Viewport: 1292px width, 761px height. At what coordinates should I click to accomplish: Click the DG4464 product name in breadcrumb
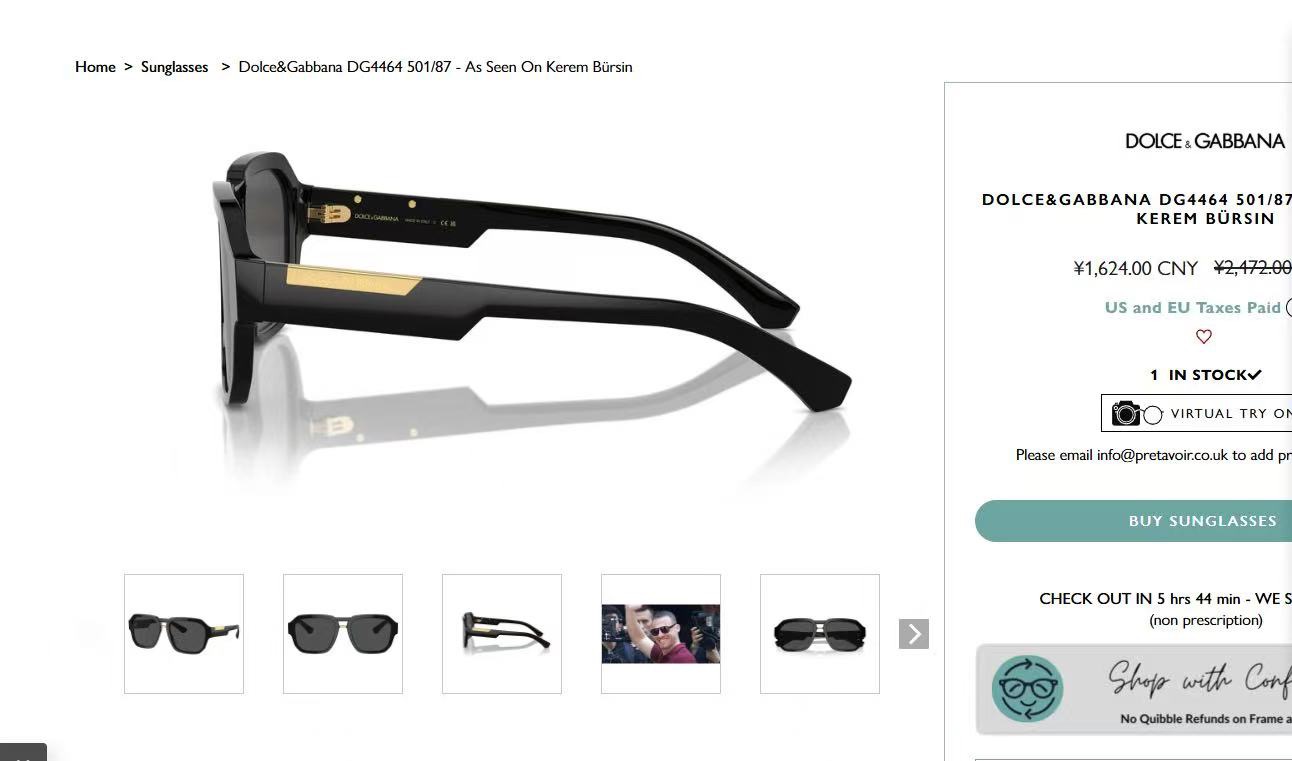click(x=435, y=67)
